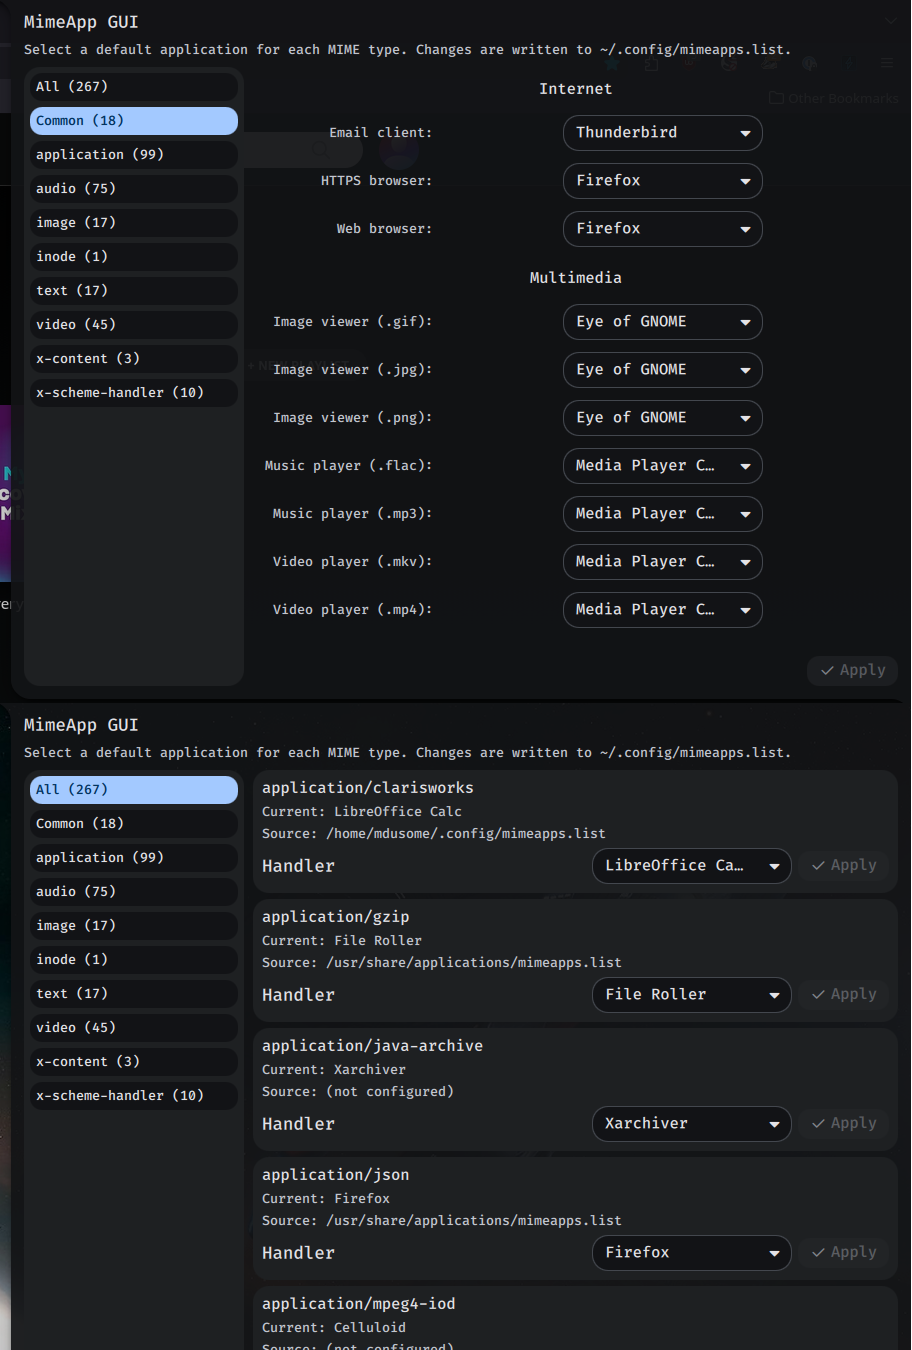Change the Music player (.flac) handler
The width and height of the screenshot is (912, 1350).
tap(662, 466)
